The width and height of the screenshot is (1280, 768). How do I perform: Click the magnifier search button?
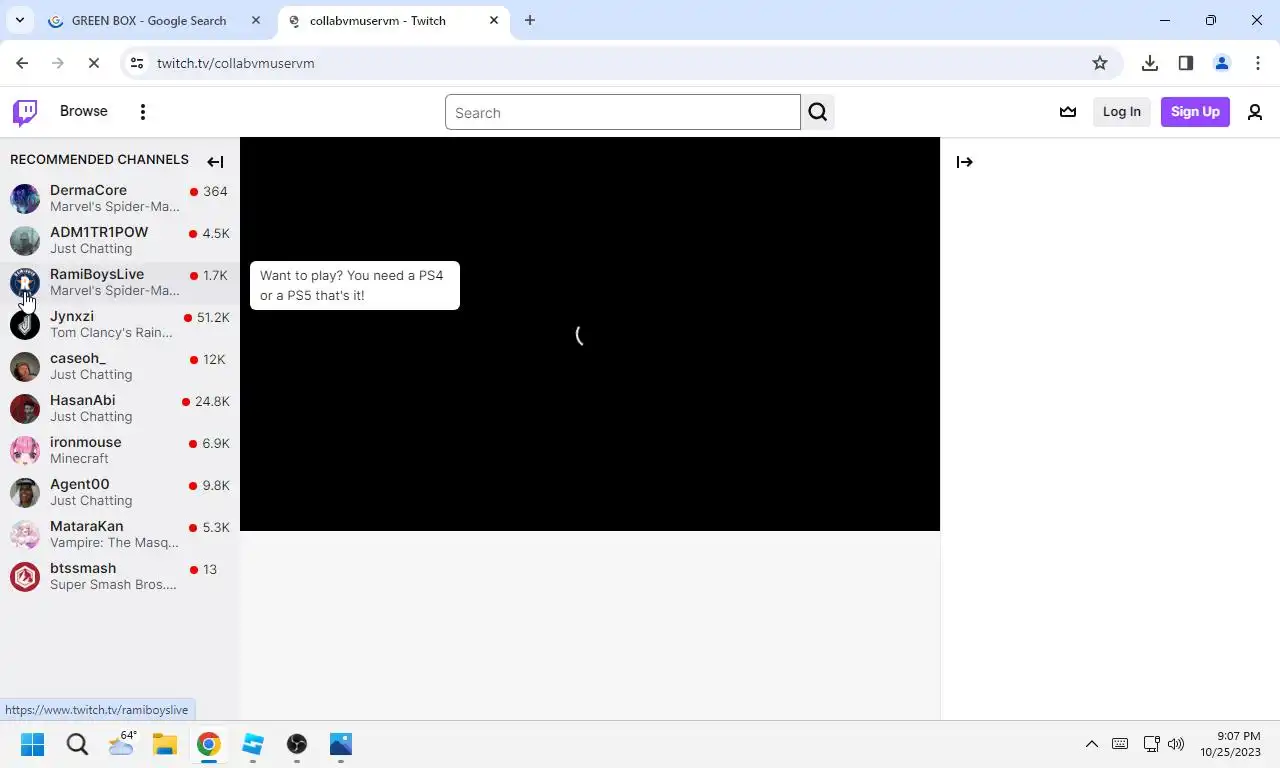[818, 112]
